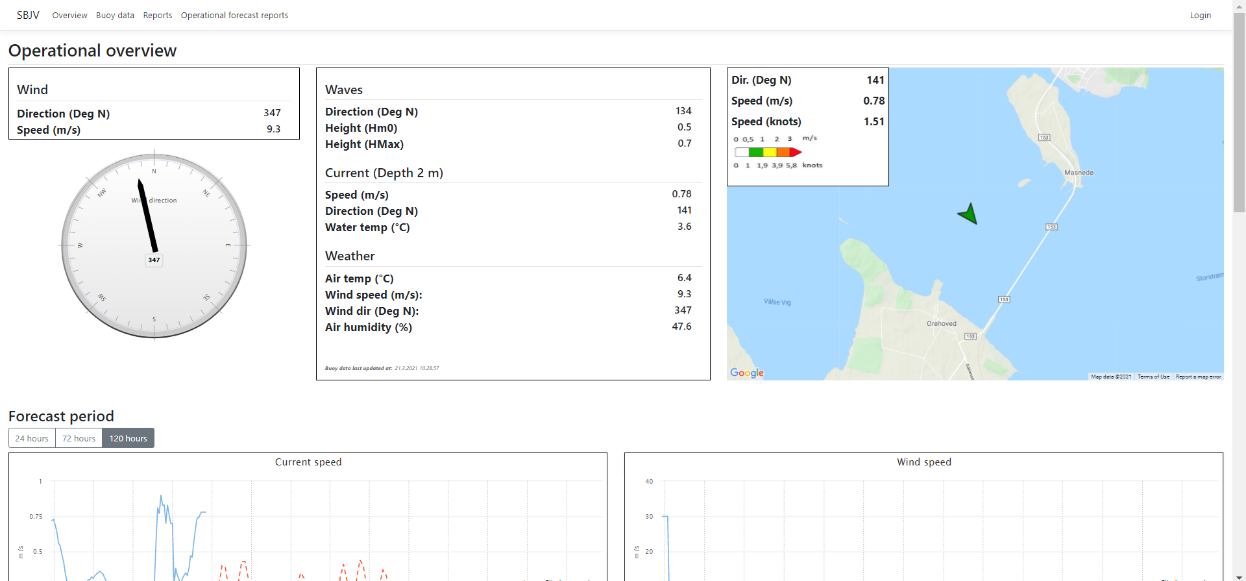Click the orange segment of speed legend
Viewport: 1246px width, 581px height.
pos(783,152)
